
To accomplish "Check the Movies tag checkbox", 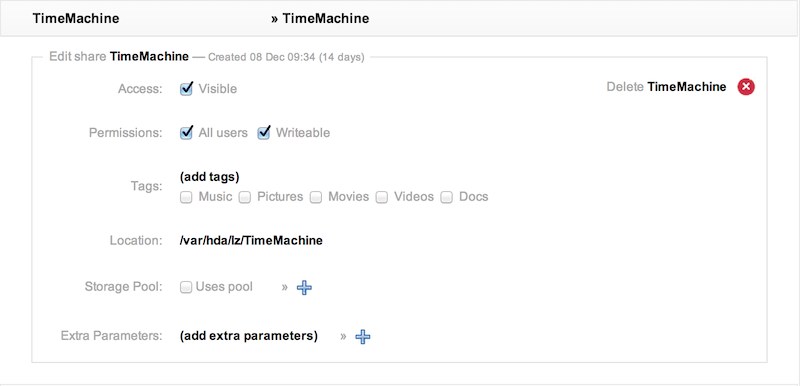I will tap(316, 197).
